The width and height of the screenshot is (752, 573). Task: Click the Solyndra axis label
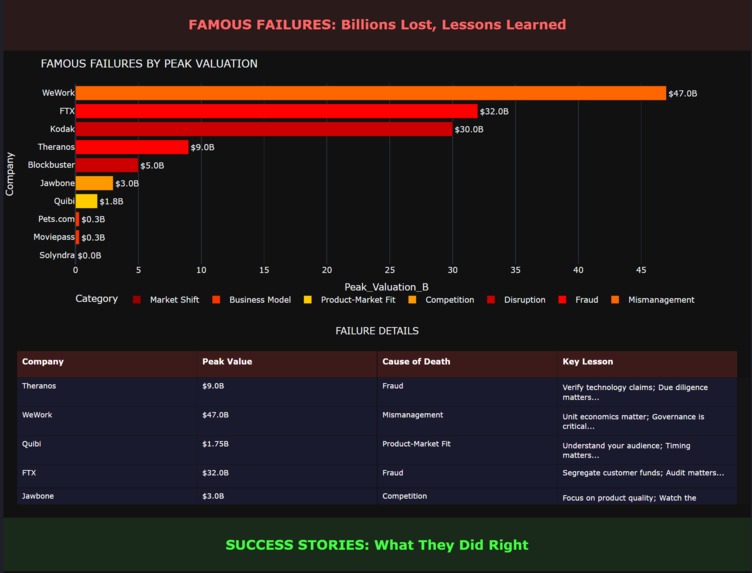[57, 255]
